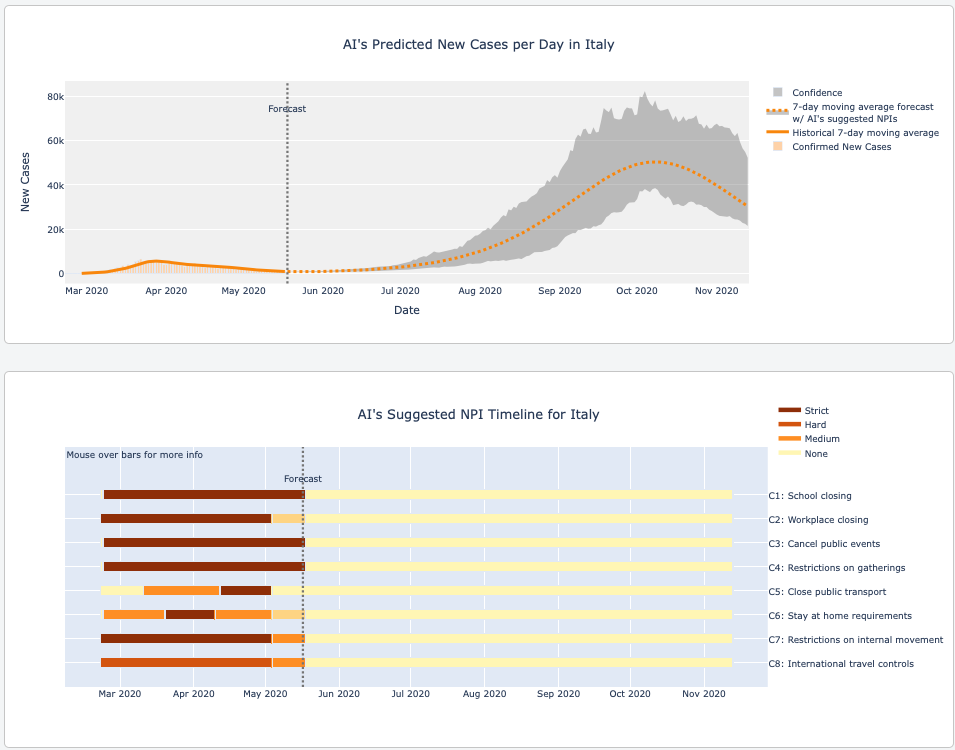Image resolution: width=955 pixels, height=750 pixels.
Task: Toggle Confirmed New Cases legend entry
Action: click(x=841, y=147)
